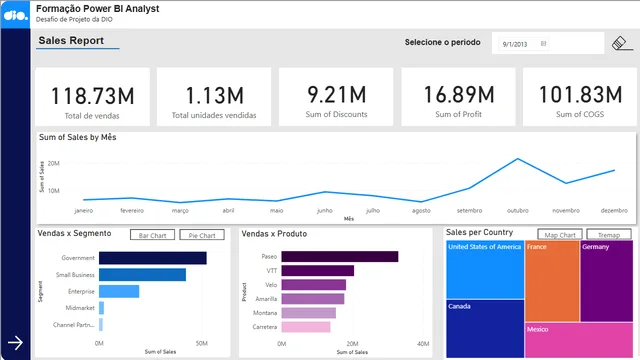640x360 pixels.
Task: Click the DIO logo icon
Action: pyautogui.click(x=16, y=15)
